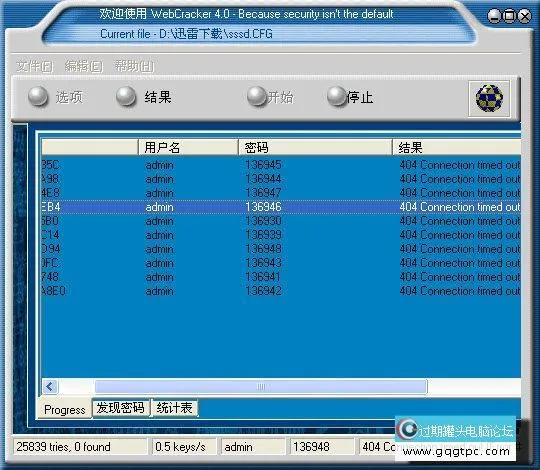The image size is (540, 470).
Task: Select row with password 136944
Action: [281, 179]
